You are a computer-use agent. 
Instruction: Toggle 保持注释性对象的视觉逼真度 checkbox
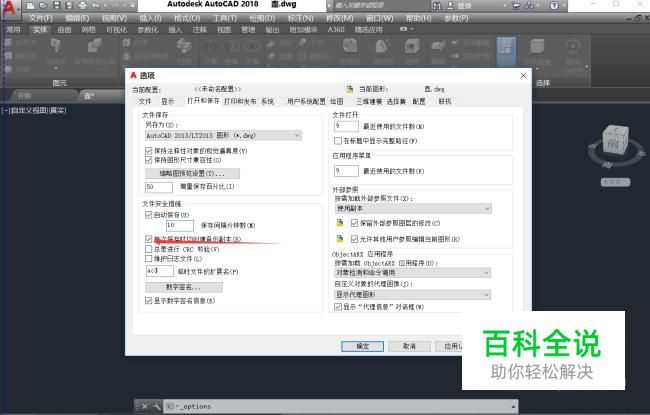tap(148, 150)
